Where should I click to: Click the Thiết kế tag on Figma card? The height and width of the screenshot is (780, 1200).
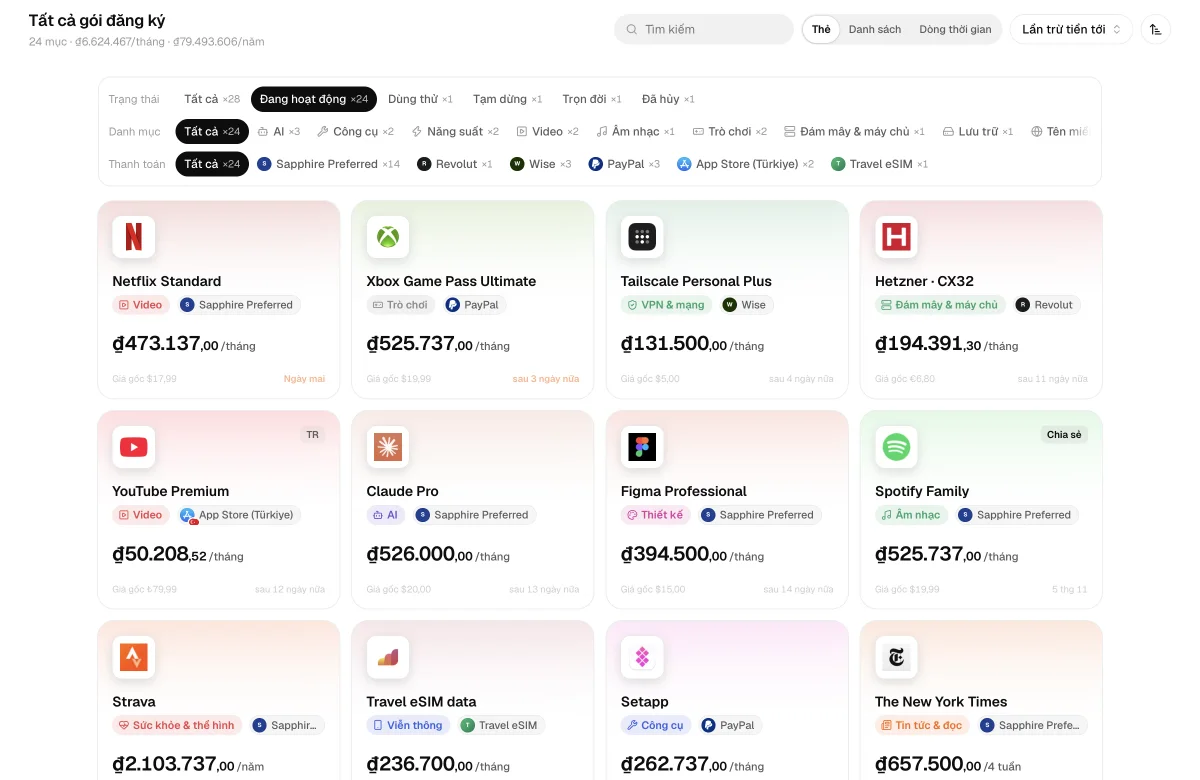pyautogui.click(x=656, y=515)
